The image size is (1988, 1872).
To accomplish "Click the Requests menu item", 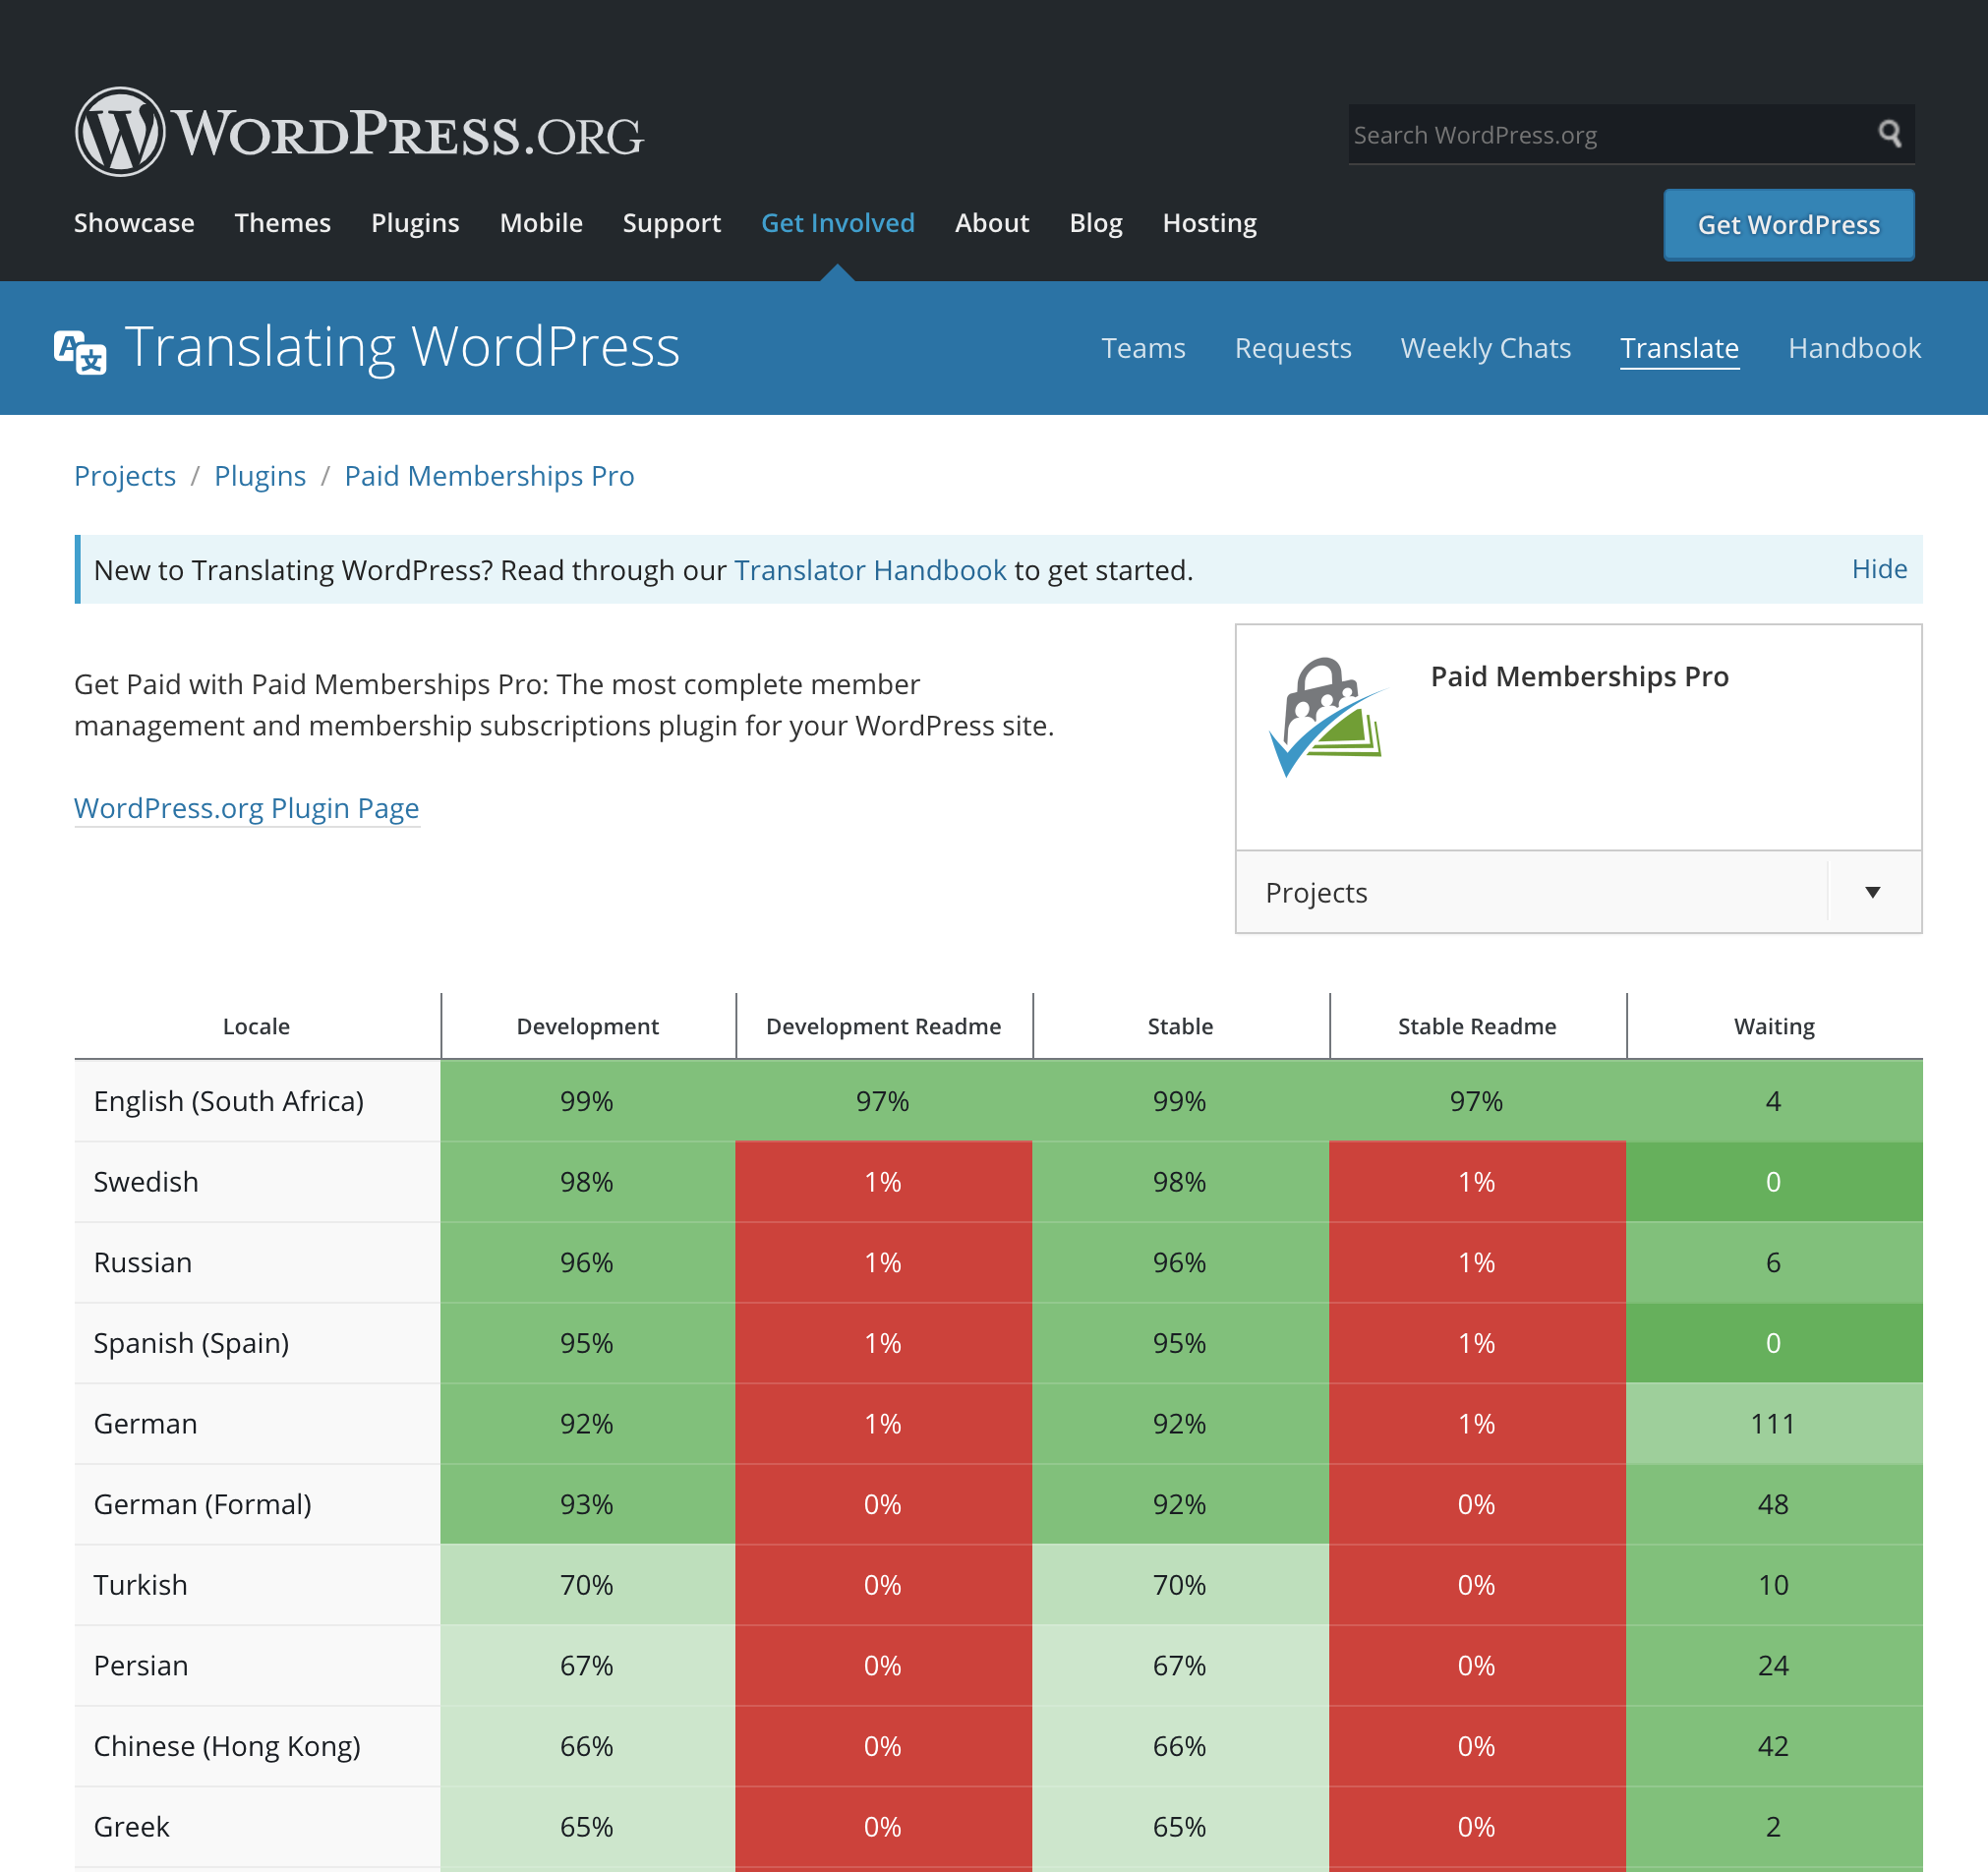I will [x=1295, y=347].
